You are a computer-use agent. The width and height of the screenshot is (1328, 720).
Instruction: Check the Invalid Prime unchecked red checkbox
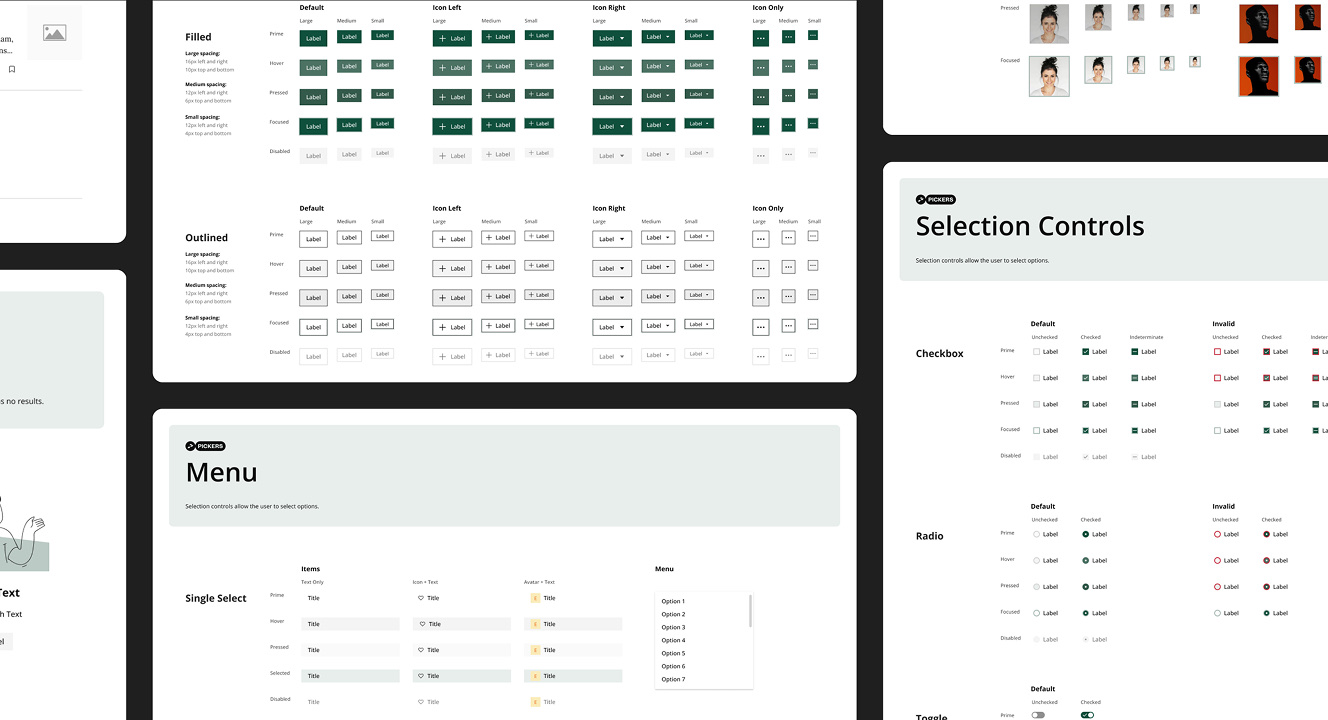[x=1217, y=352]
